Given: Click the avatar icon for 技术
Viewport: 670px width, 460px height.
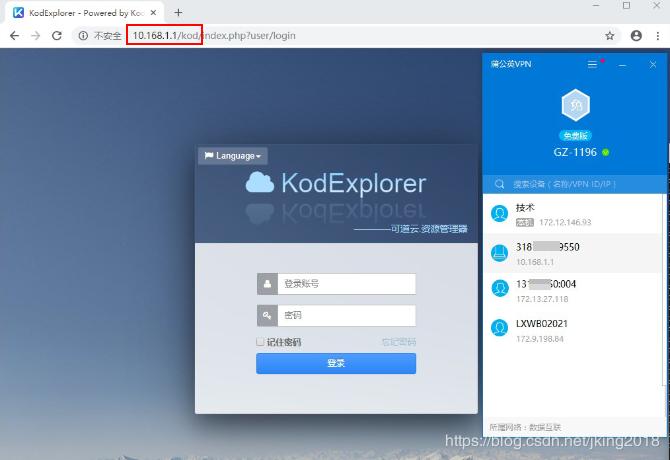Looking at the screenshot, I should (x=500, y=214).
